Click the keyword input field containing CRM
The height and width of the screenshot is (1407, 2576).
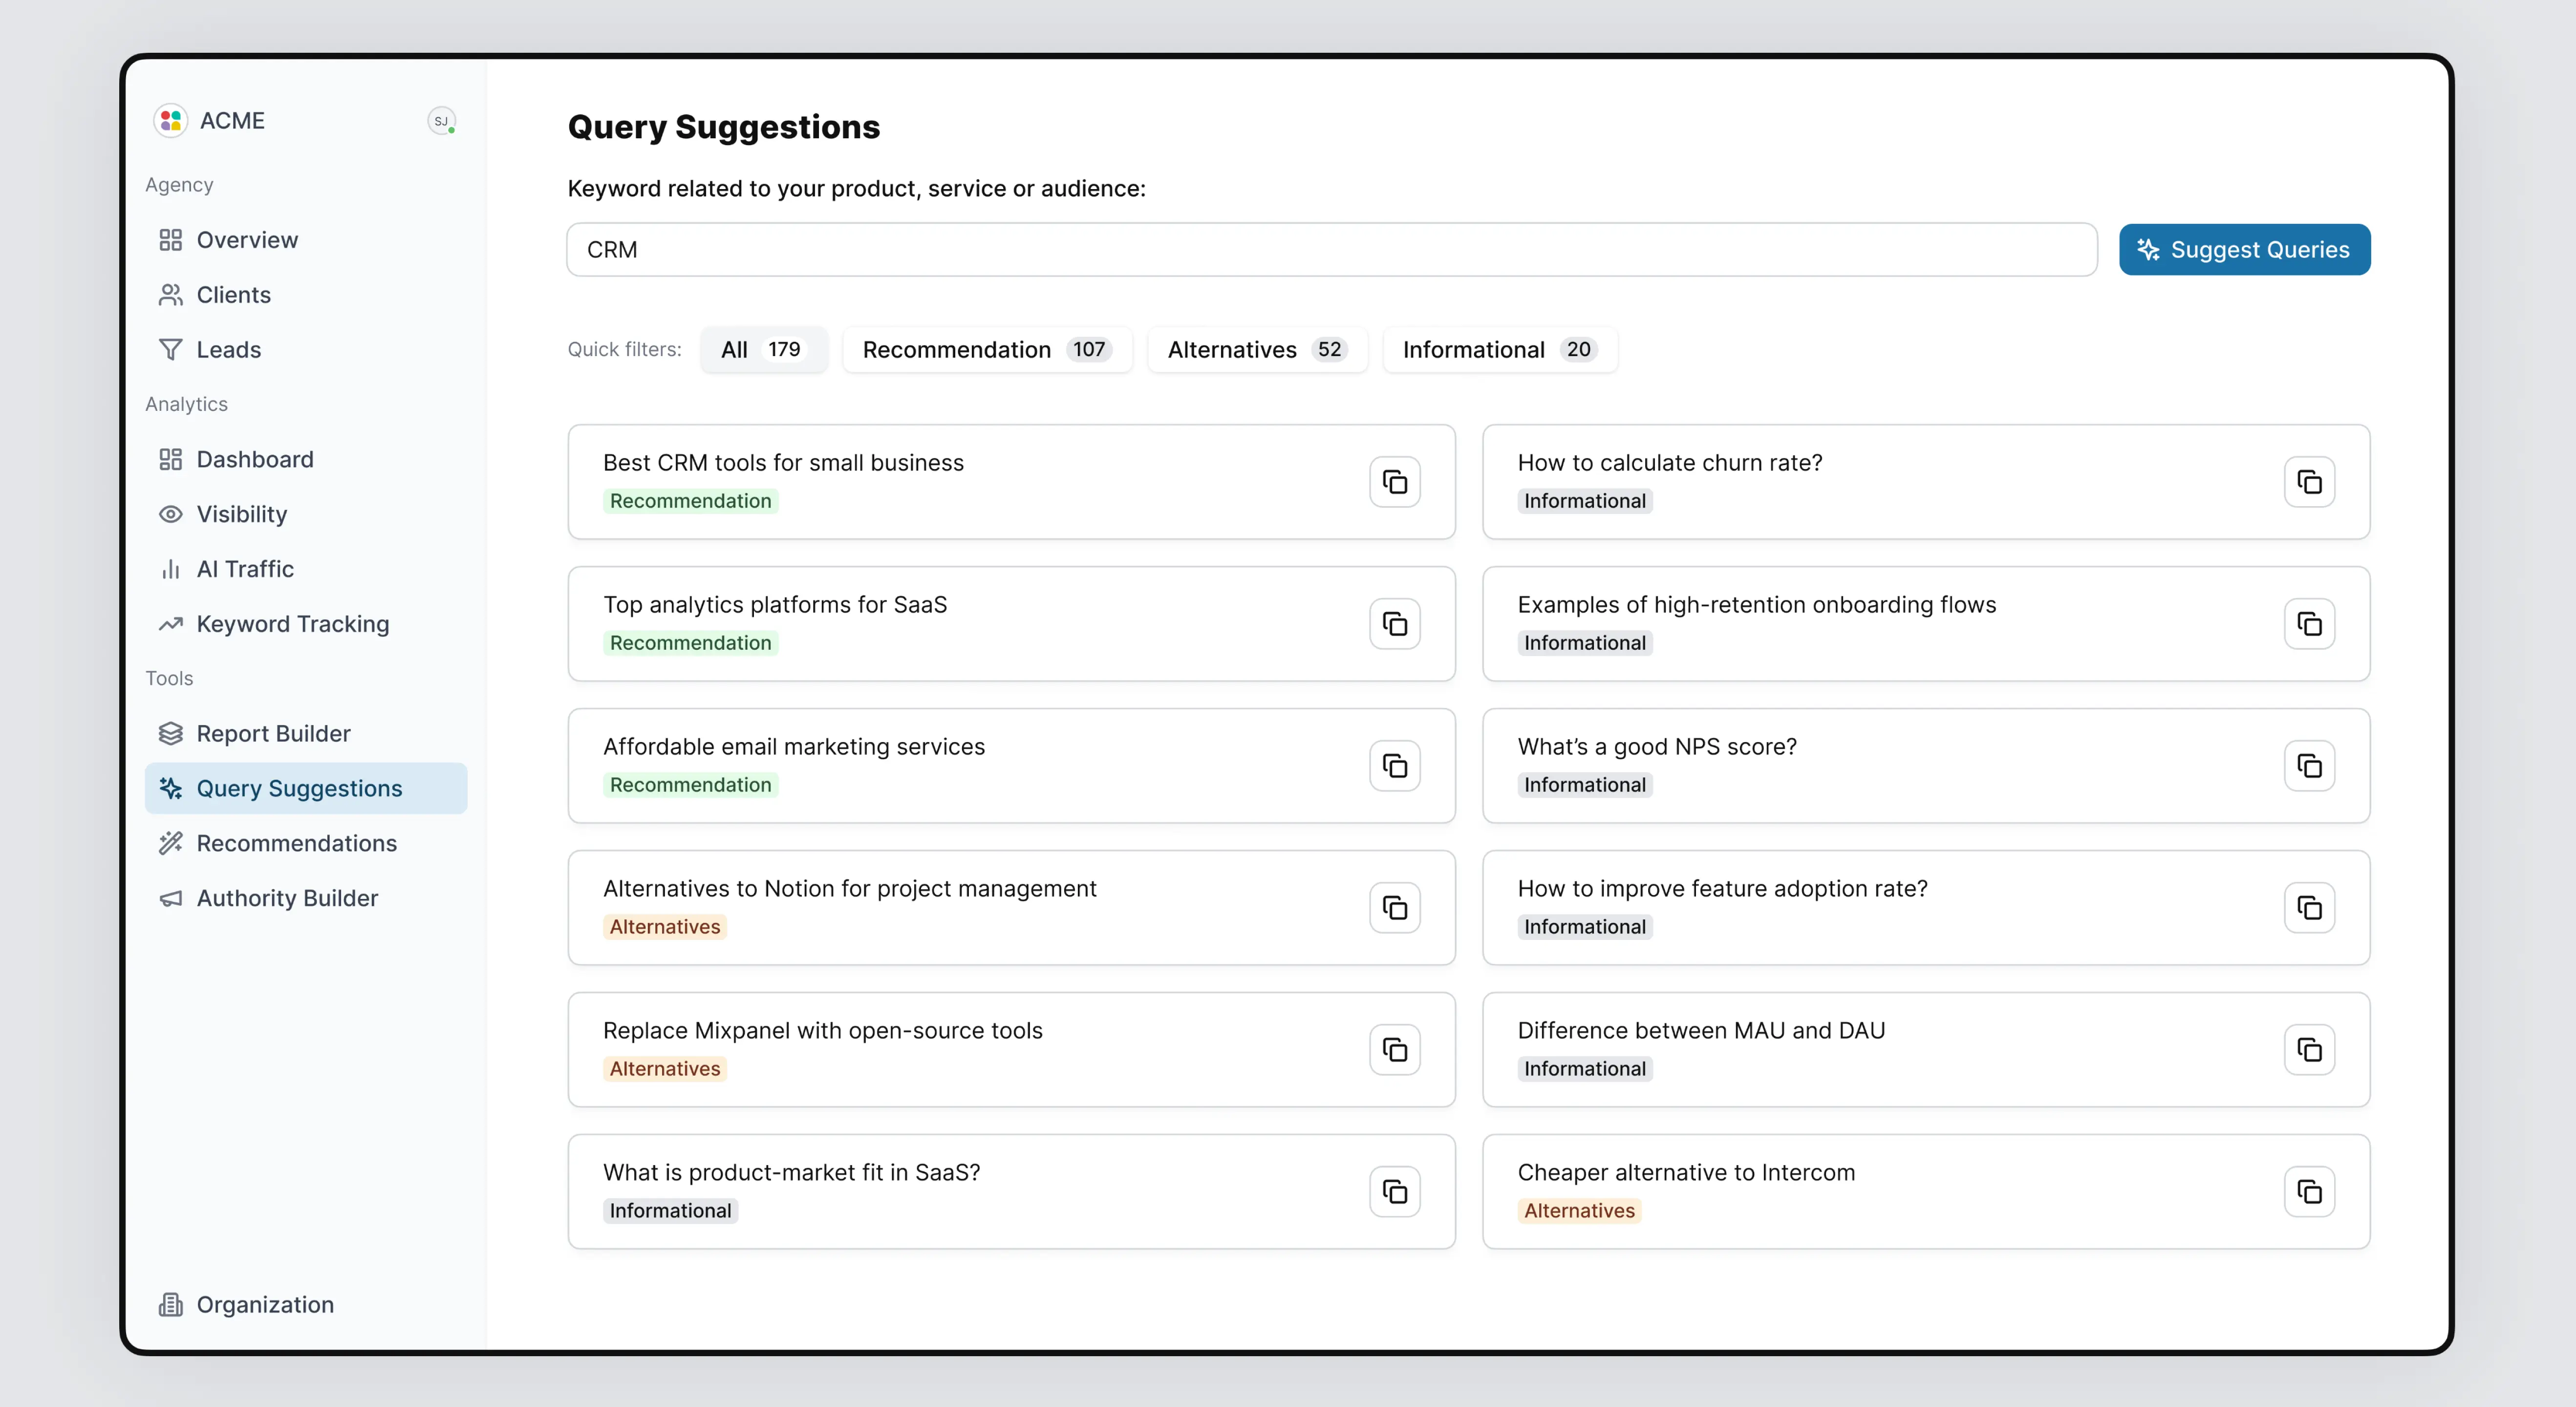coord(1330,250)
